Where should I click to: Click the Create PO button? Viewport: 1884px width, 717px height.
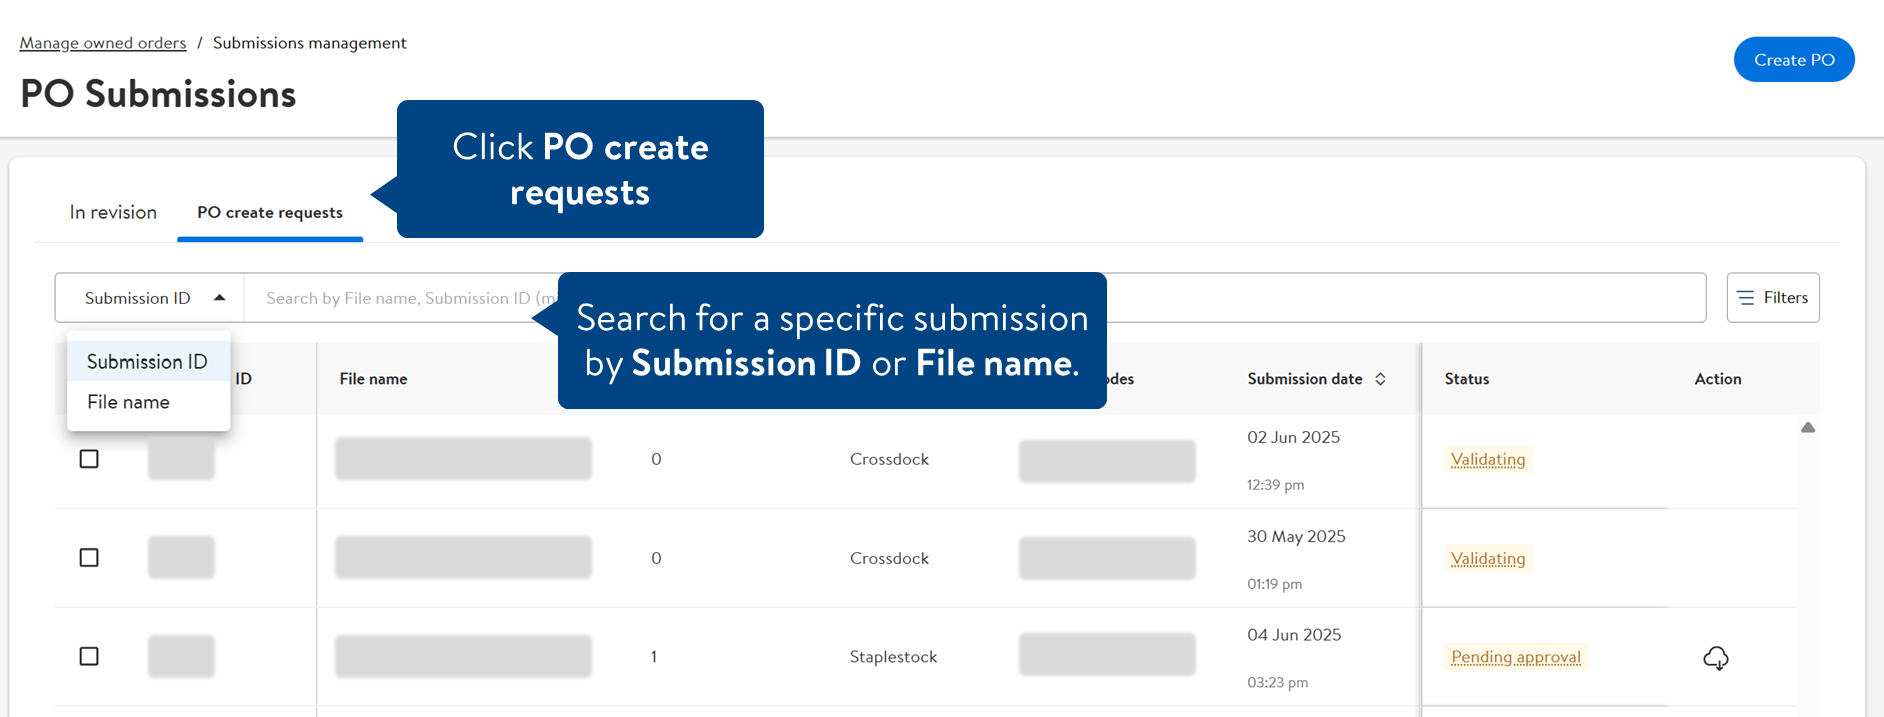1794,60
